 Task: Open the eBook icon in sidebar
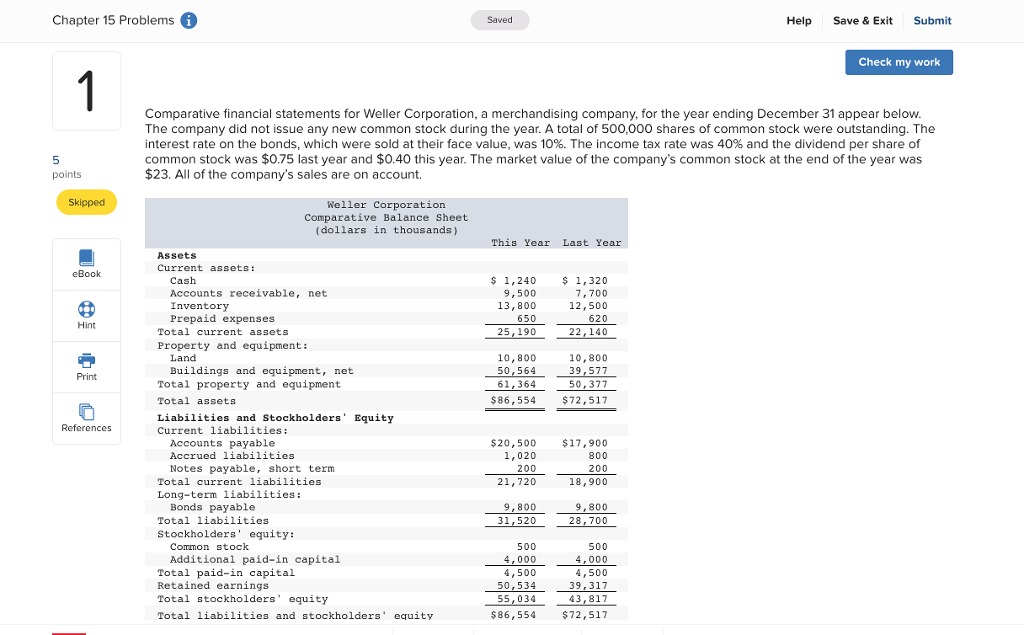(x=86, y=258)
